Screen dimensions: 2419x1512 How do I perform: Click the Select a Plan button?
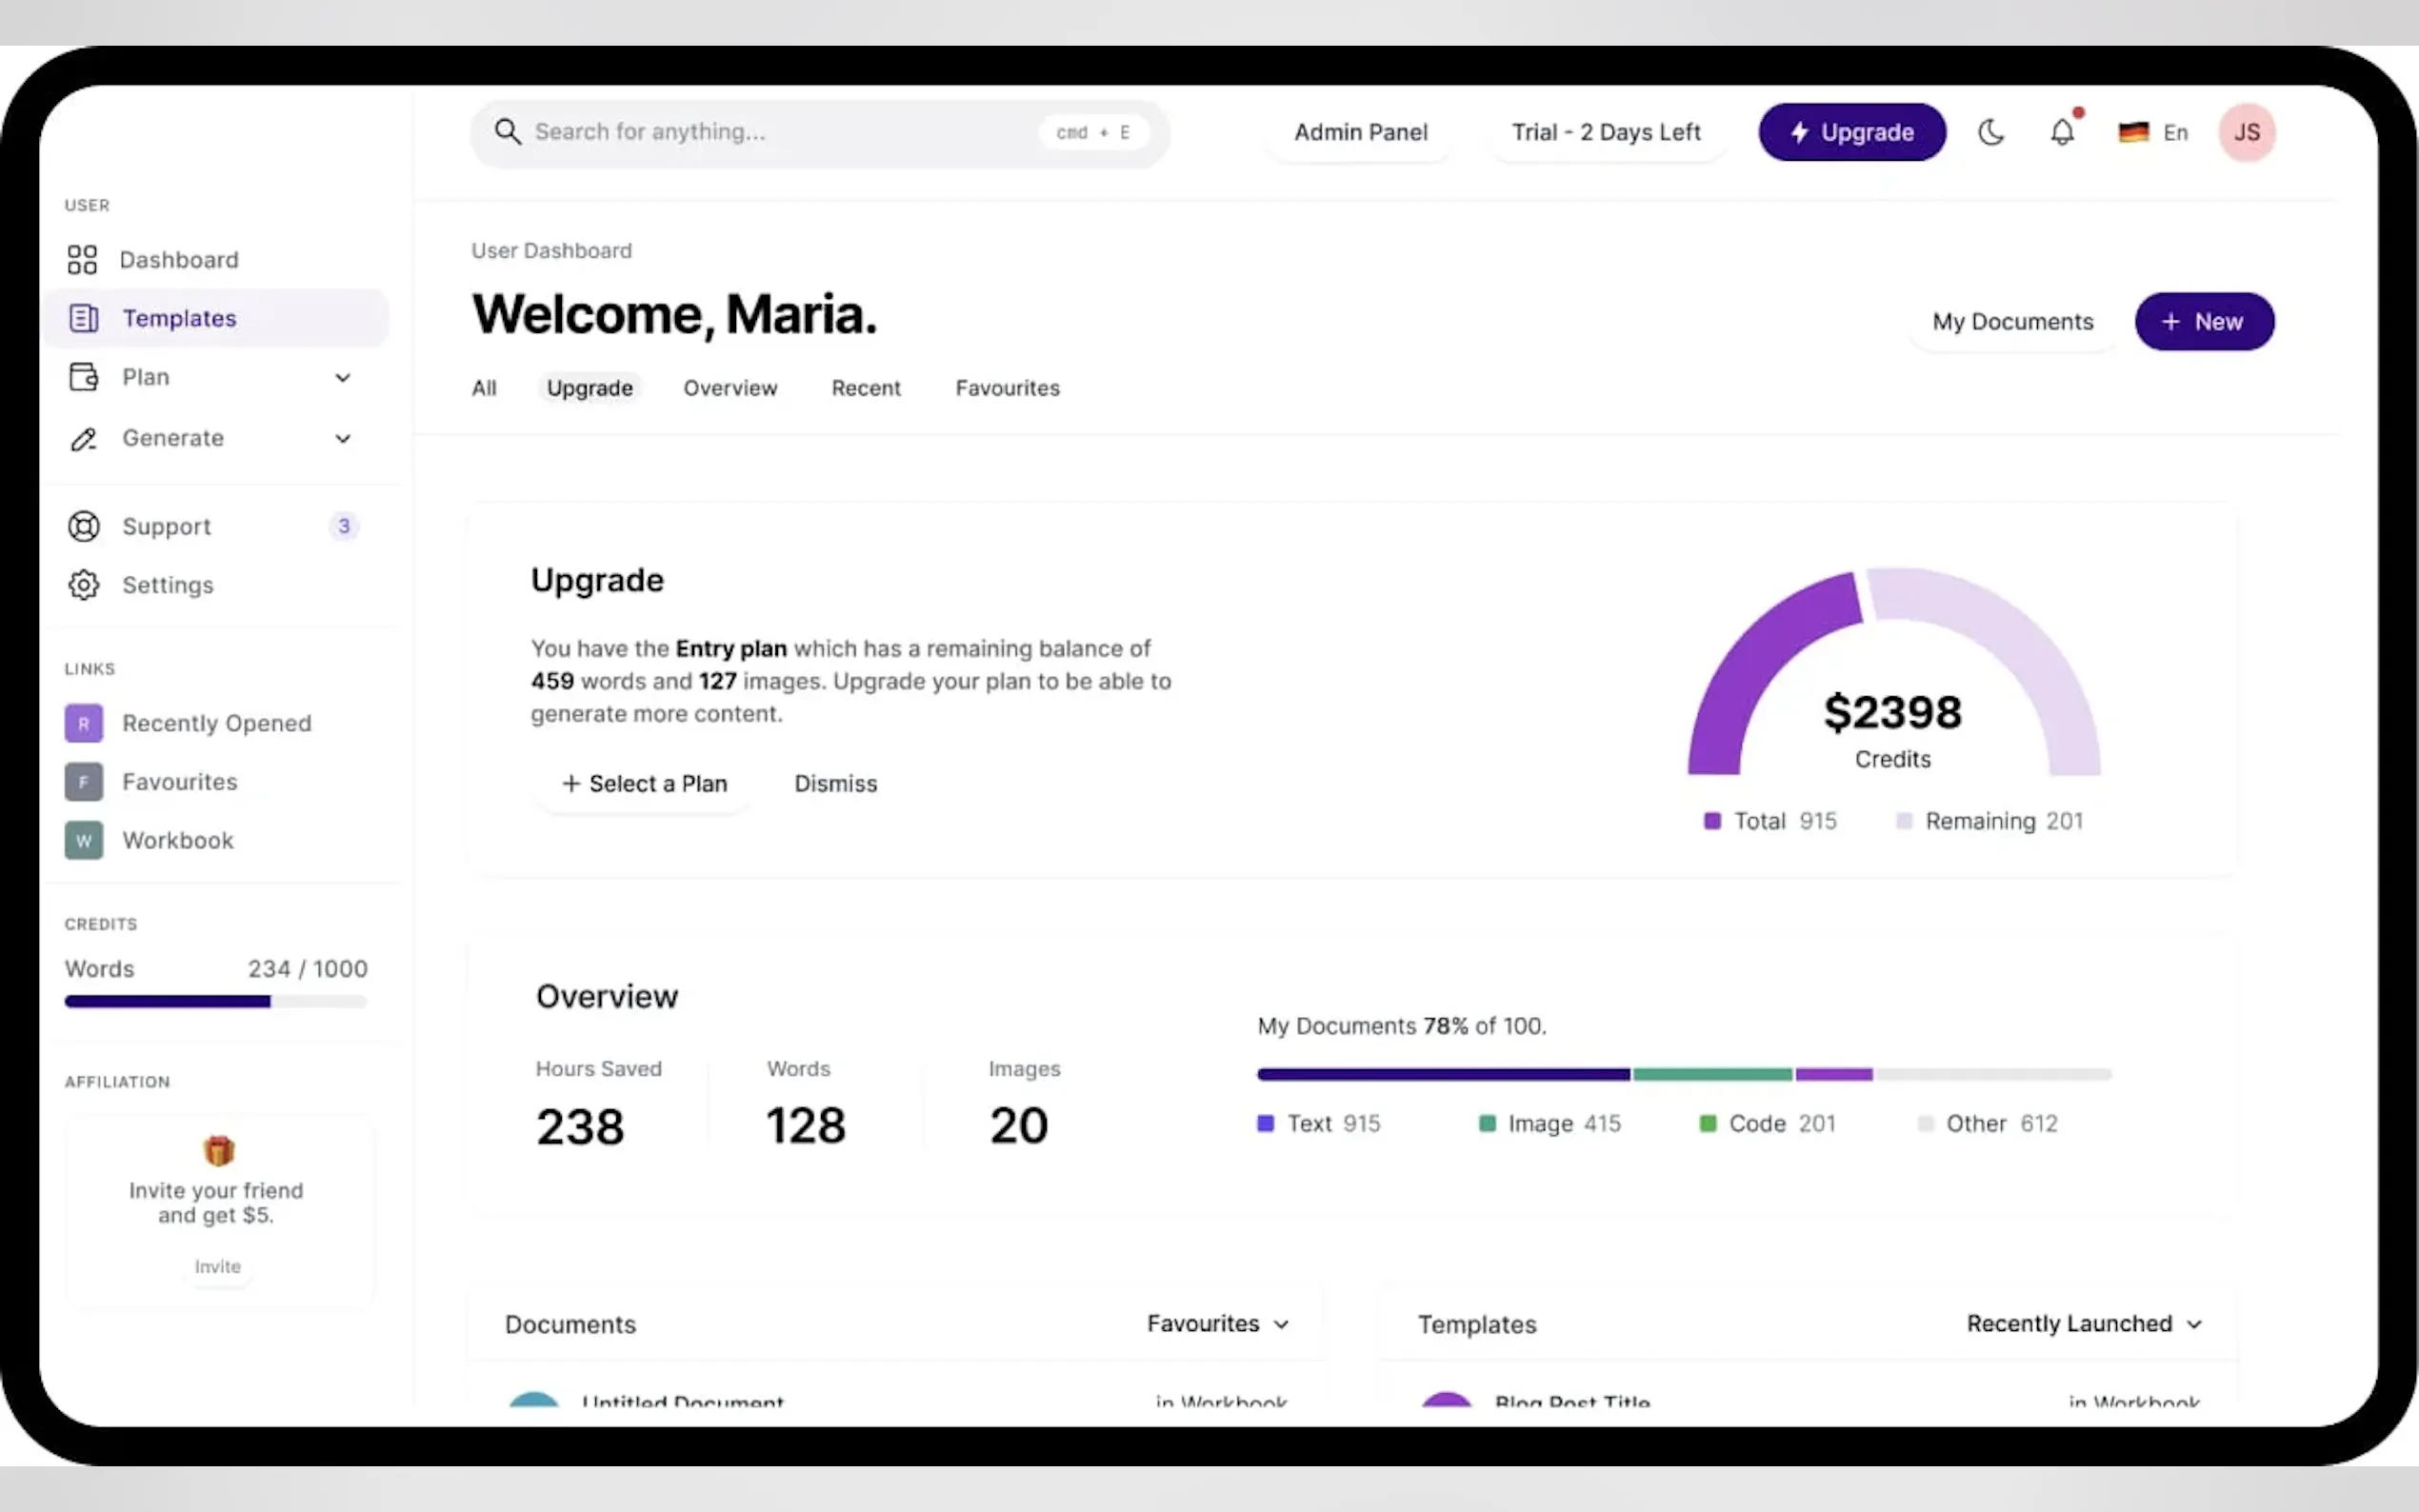(x=644, y=784)
